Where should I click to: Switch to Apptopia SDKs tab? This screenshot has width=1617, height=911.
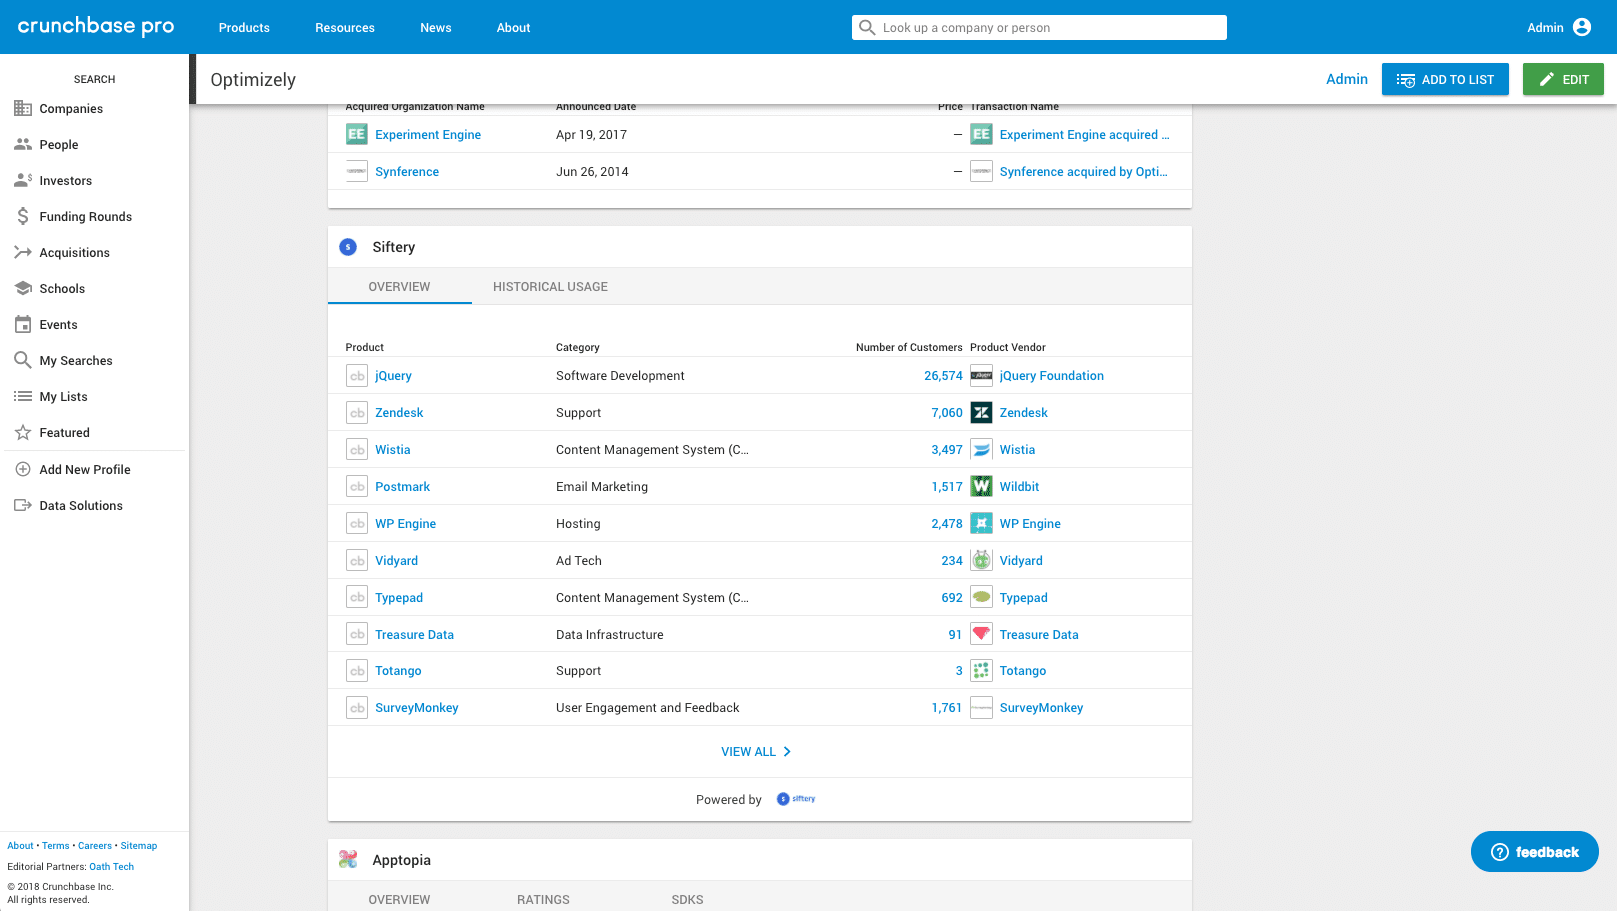pyautogui.click(x=687, y=899)
